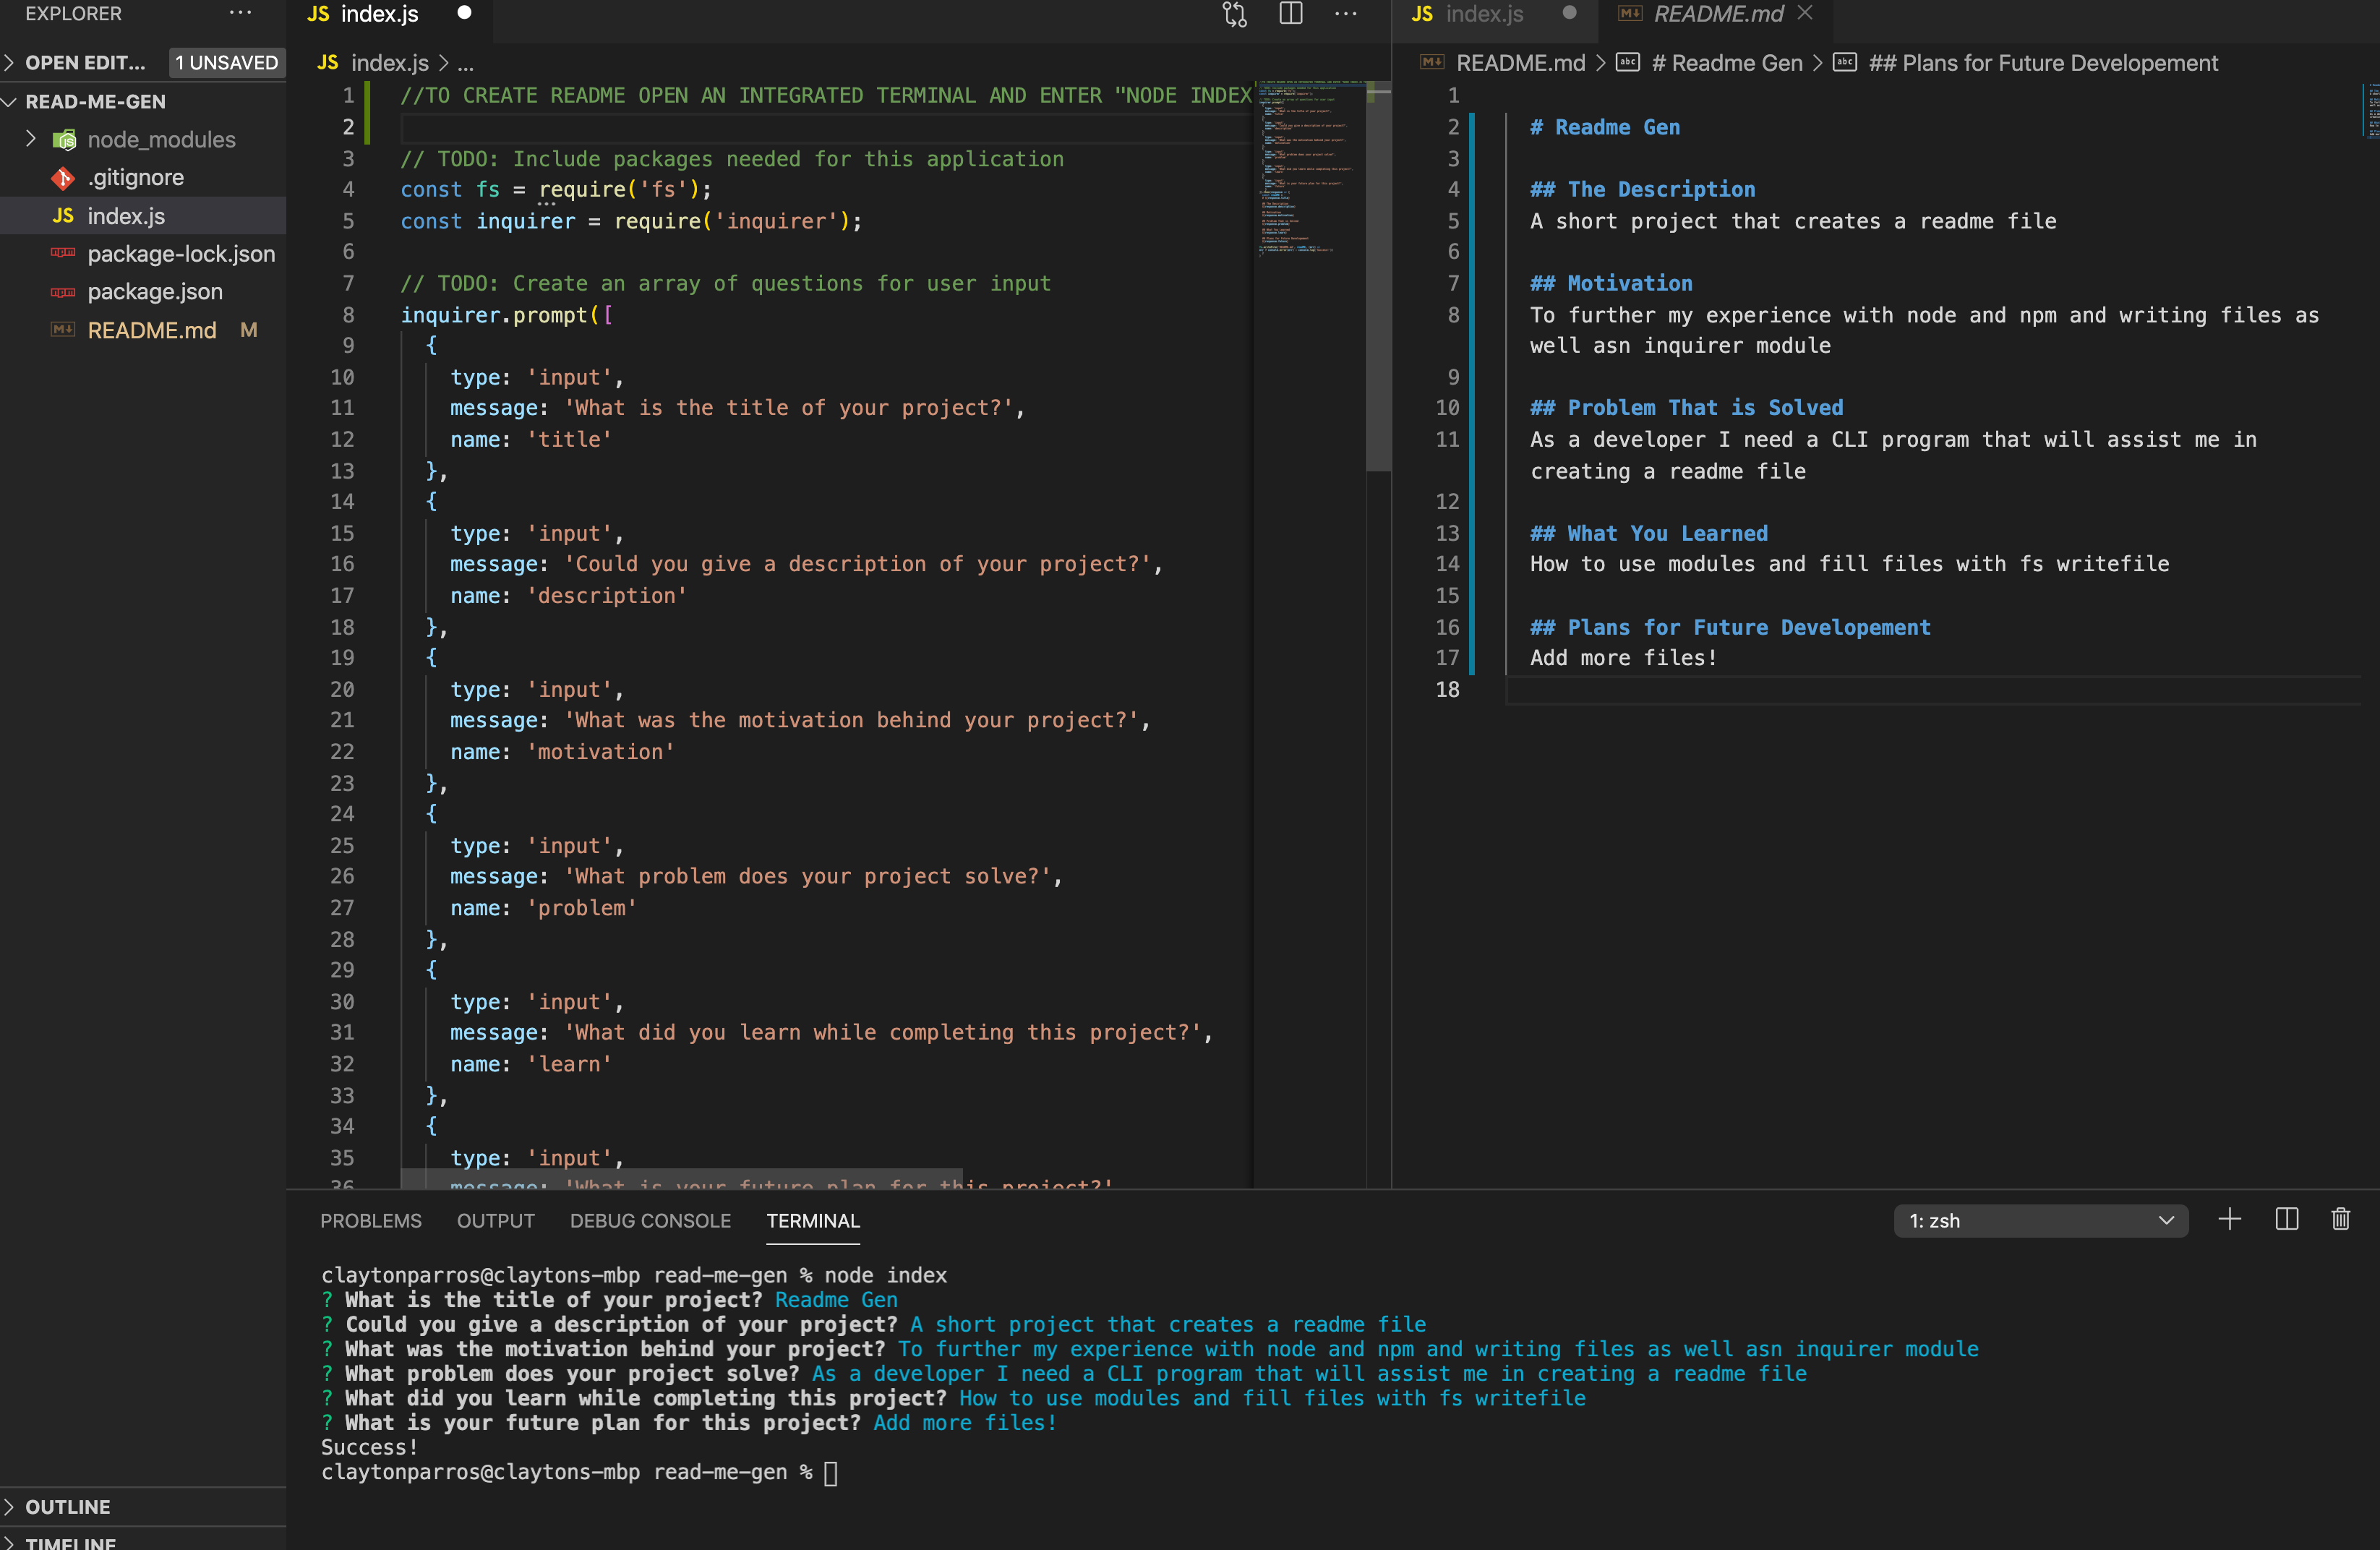
Task: Kill terminal using the trash icon
Action: click(x=2340, y=1219)
